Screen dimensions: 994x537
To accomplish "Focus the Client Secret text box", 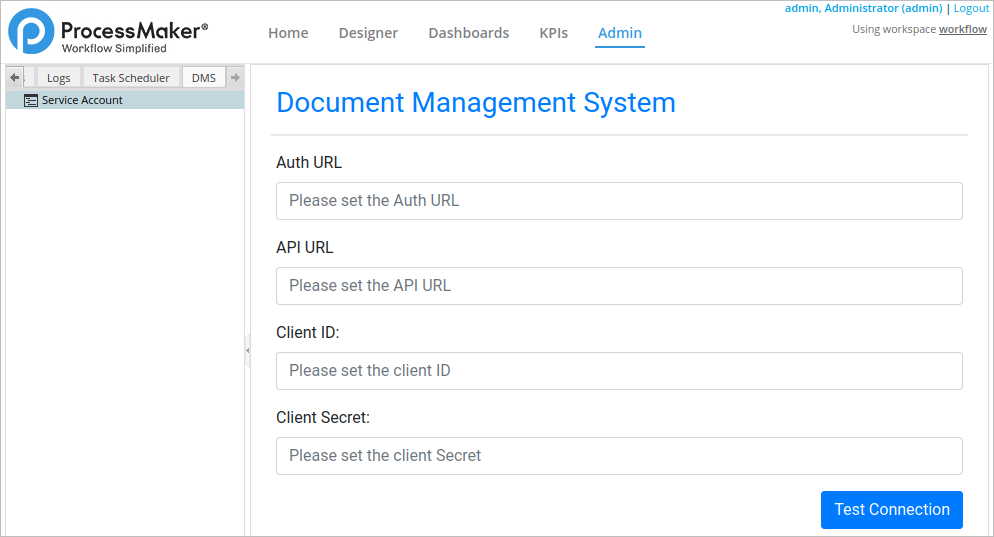I will coord(619,456).
